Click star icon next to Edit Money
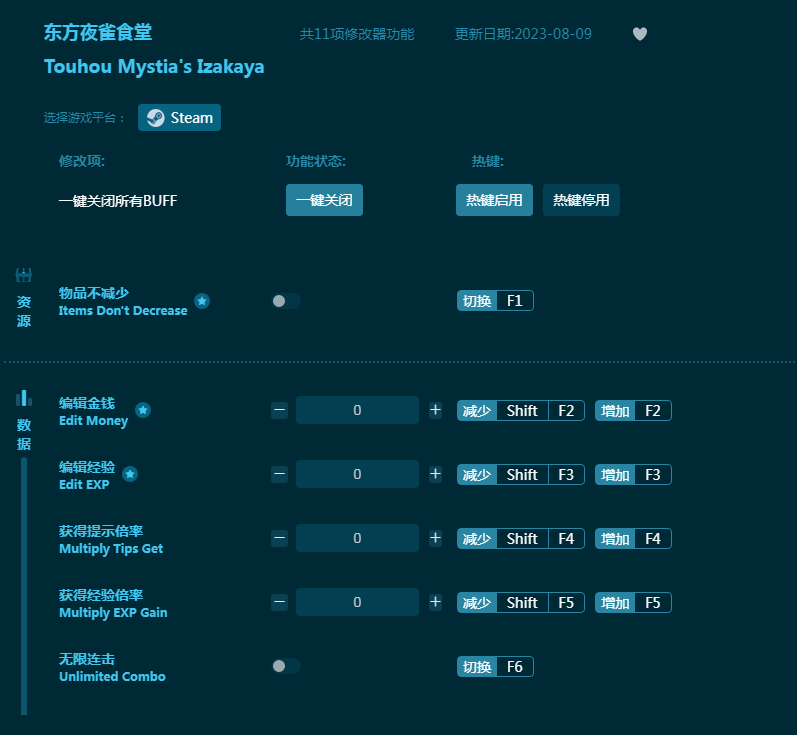The width and height of the screenshot is (797, 735). pos(143,410)
